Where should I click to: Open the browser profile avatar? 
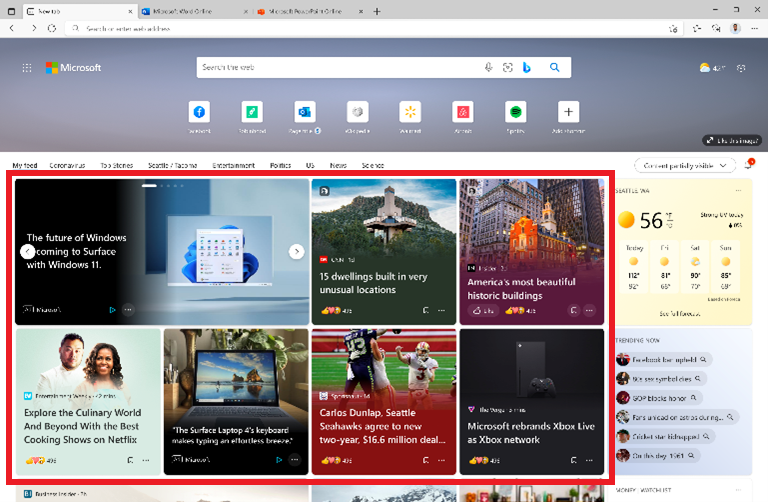tap(735, 28)
